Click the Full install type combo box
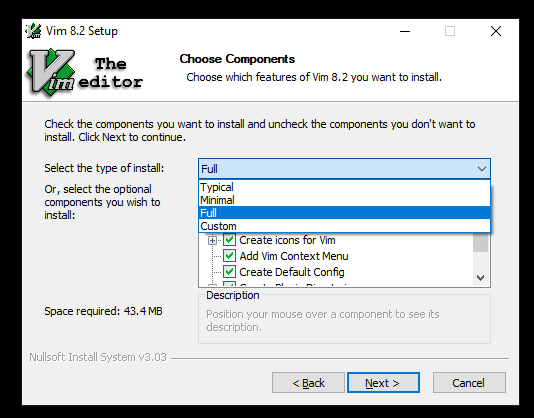The image size is (534, 418). coord(344,169)
